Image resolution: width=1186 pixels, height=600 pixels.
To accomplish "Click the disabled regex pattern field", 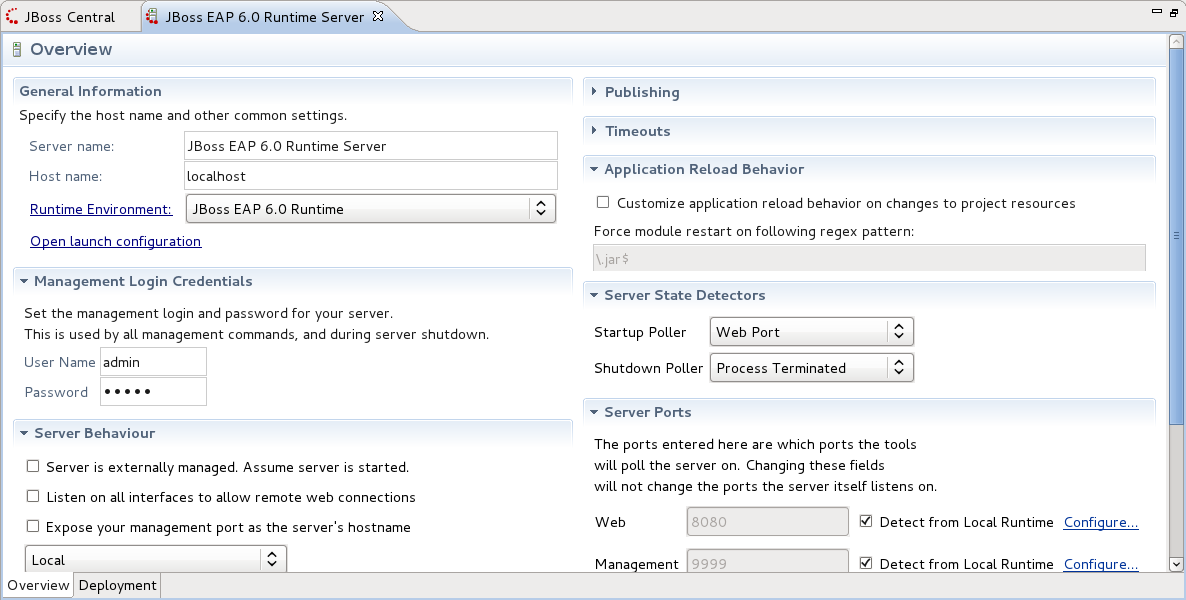I will pyautogui.click(x=869, y=258).
